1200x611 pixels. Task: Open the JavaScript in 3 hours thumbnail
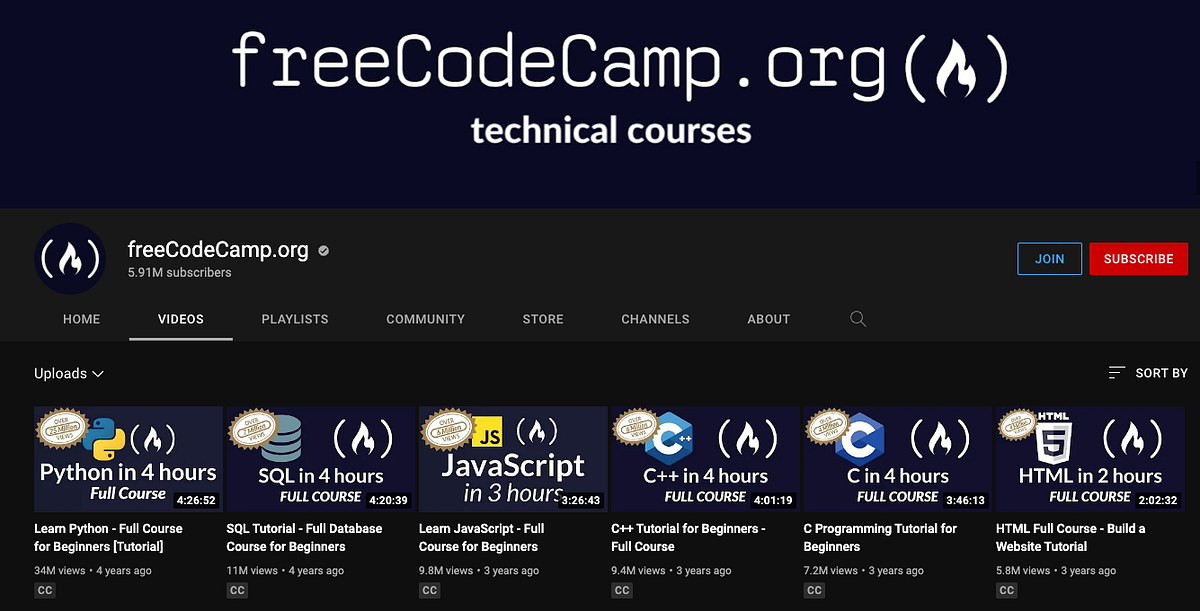(512, 458)
